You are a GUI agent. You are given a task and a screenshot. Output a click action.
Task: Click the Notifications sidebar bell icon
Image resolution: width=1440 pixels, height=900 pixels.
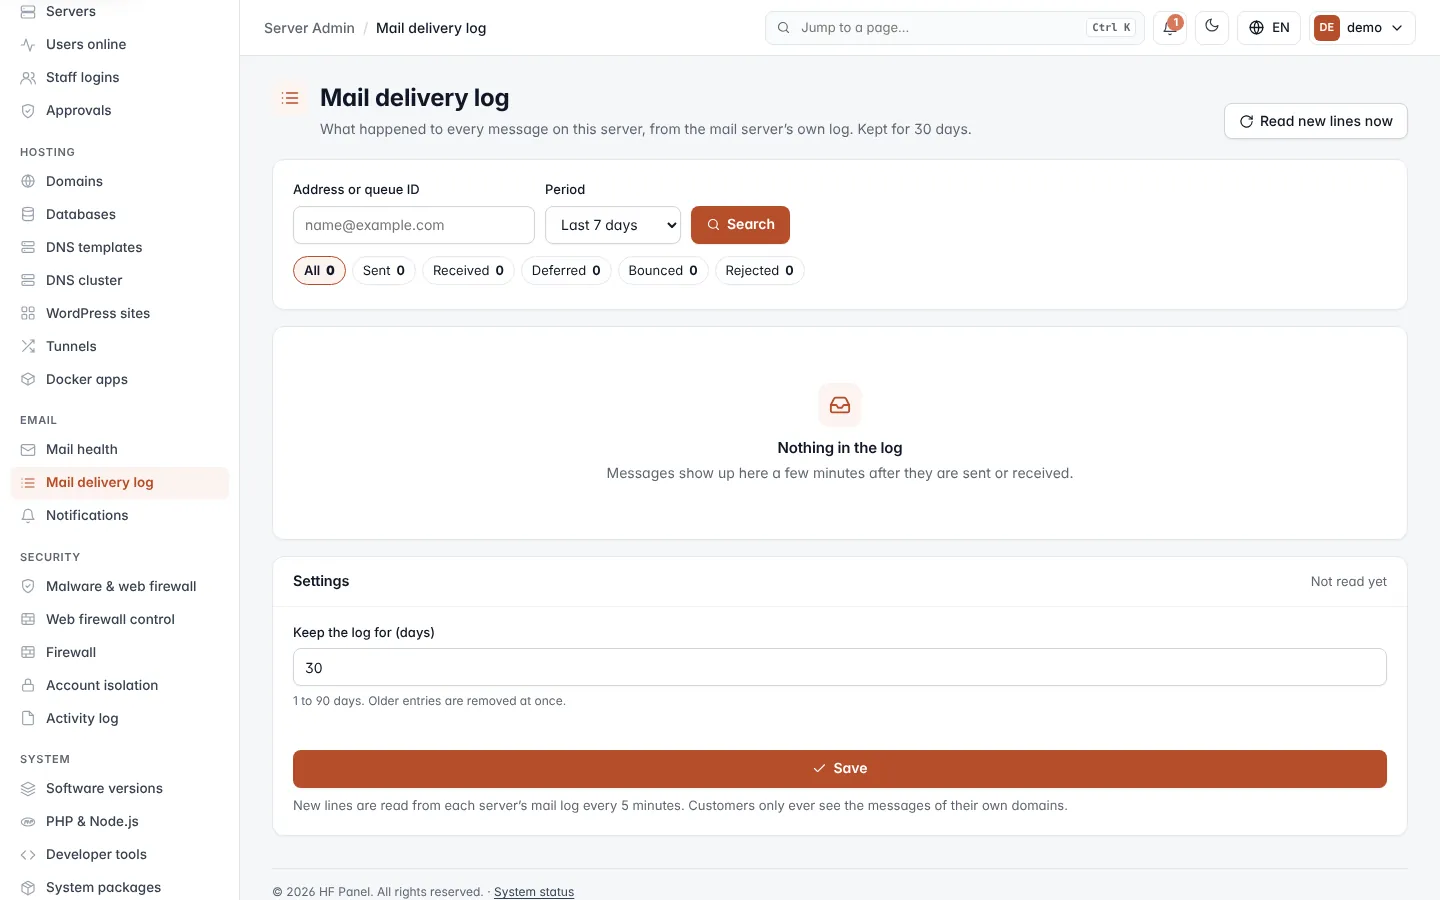pyautogui.click(x=28, y=516)
